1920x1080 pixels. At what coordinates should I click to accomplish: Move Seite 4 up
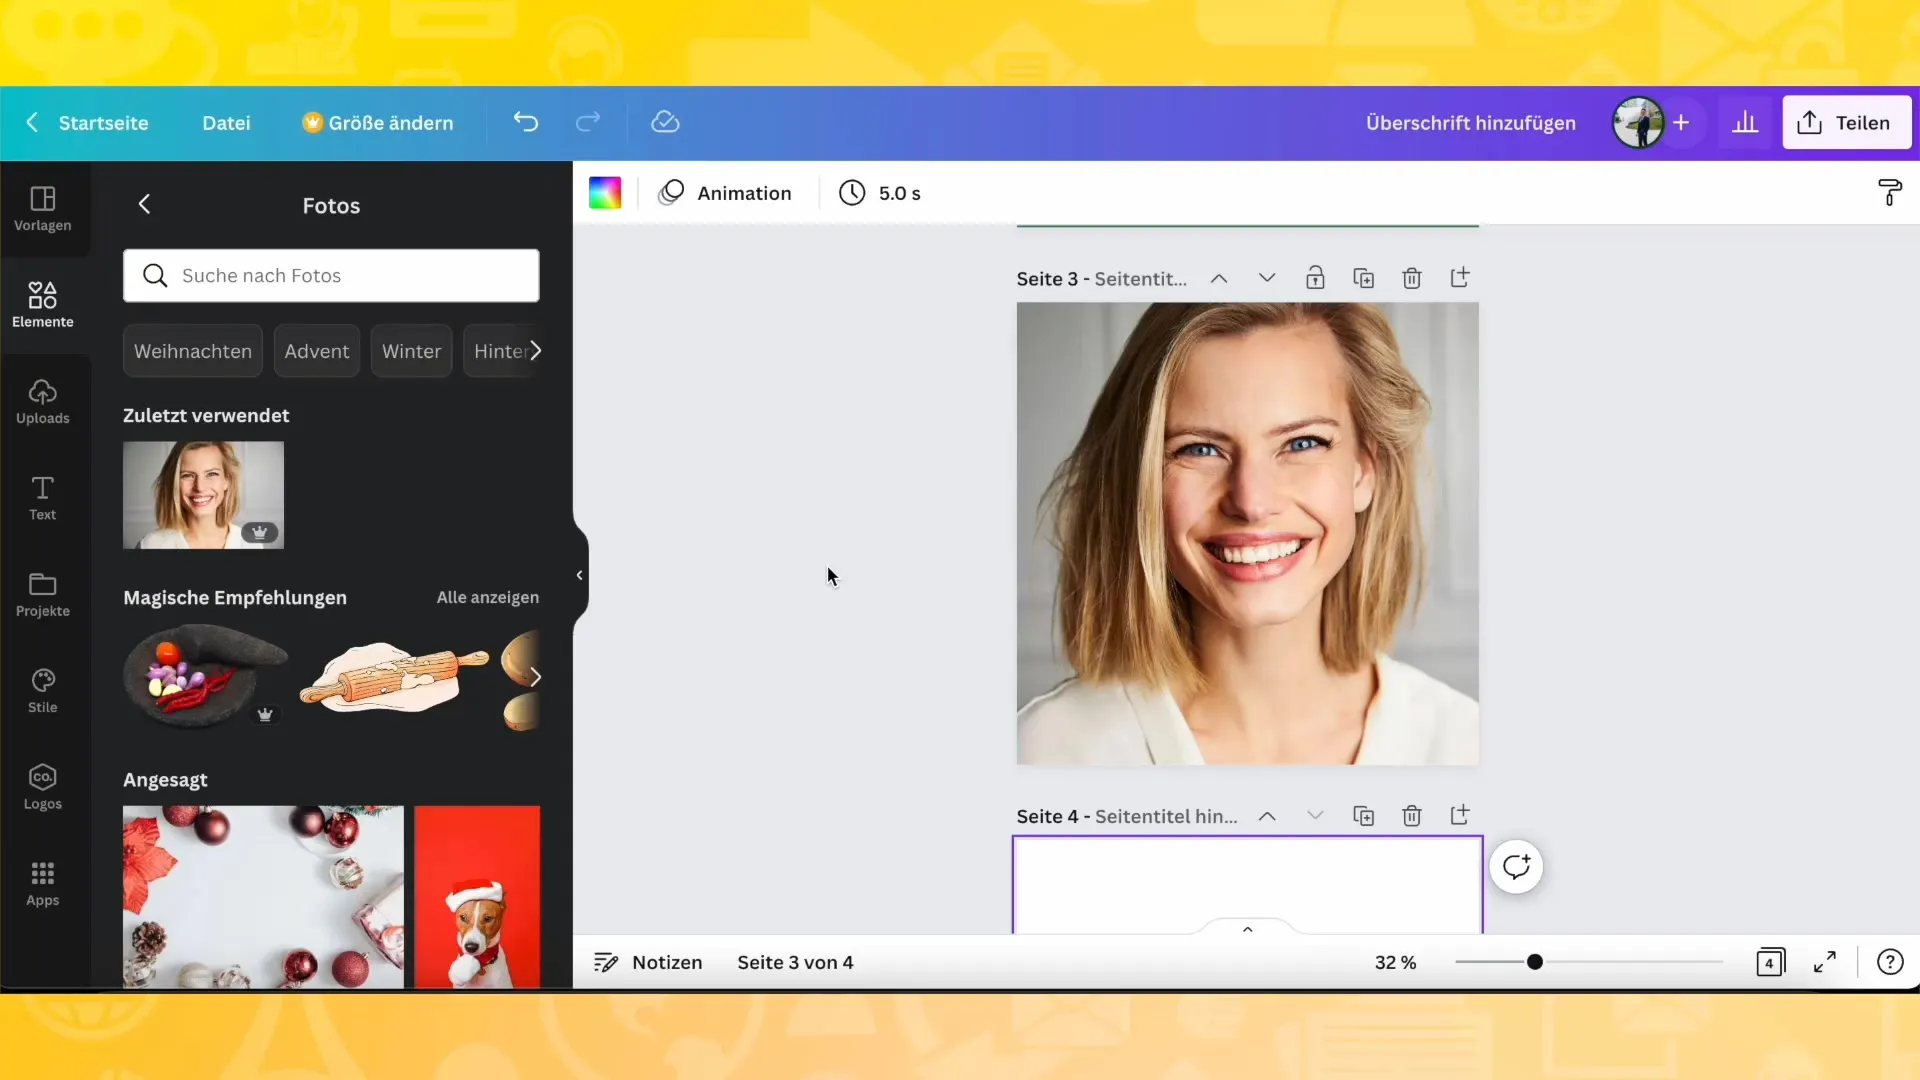pos(1266,816)
